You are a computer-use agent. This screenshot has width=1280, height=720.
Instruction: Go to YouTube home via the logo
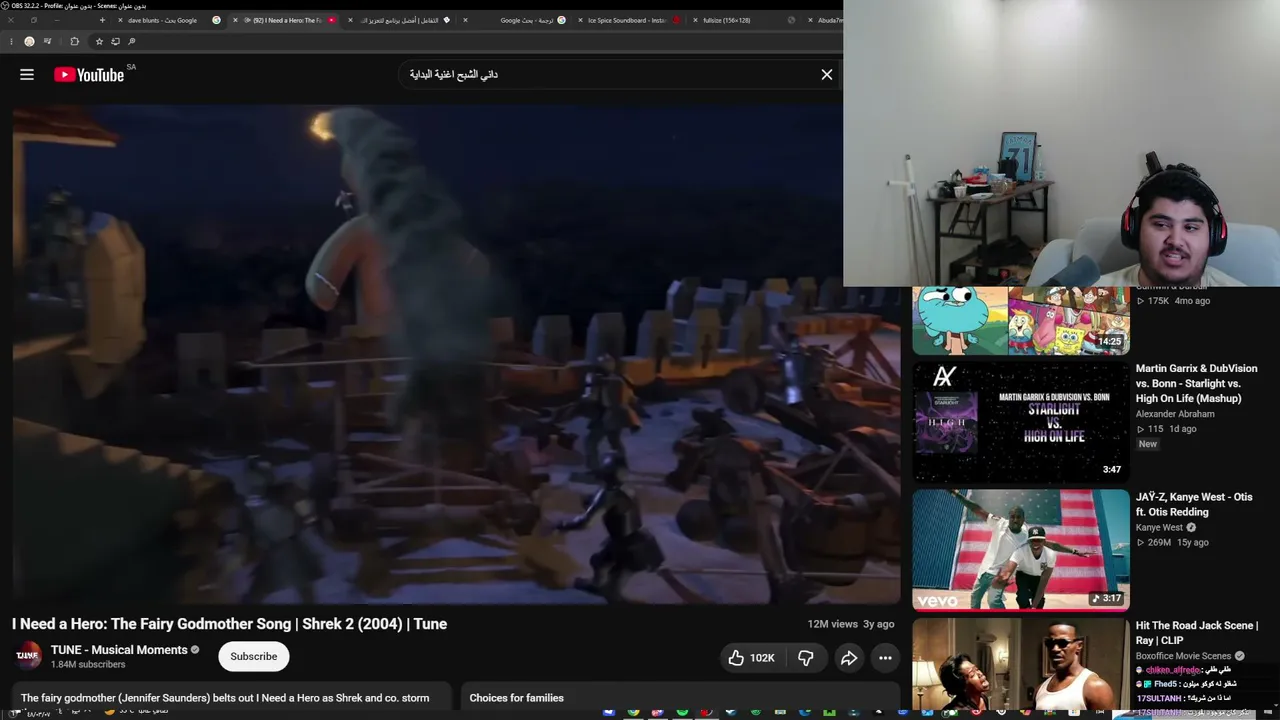(89, 74)
